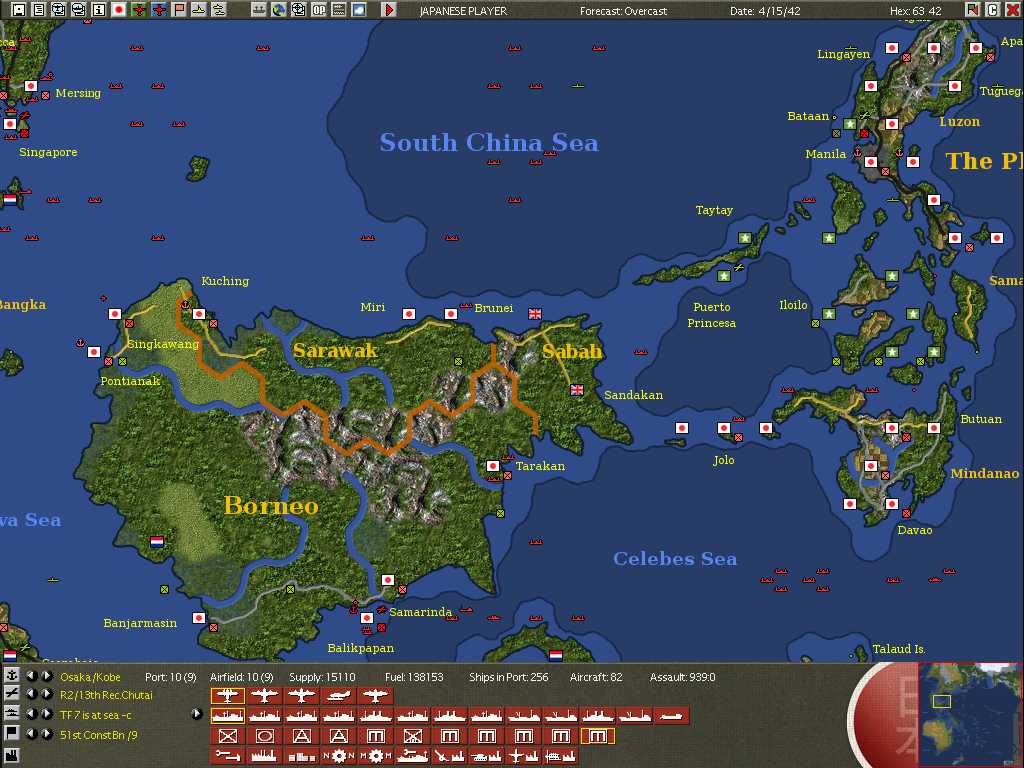Click the world minimap at bottom right
Image resolution: width=1024 pixels, height=768 pixels.
[969, 714]
